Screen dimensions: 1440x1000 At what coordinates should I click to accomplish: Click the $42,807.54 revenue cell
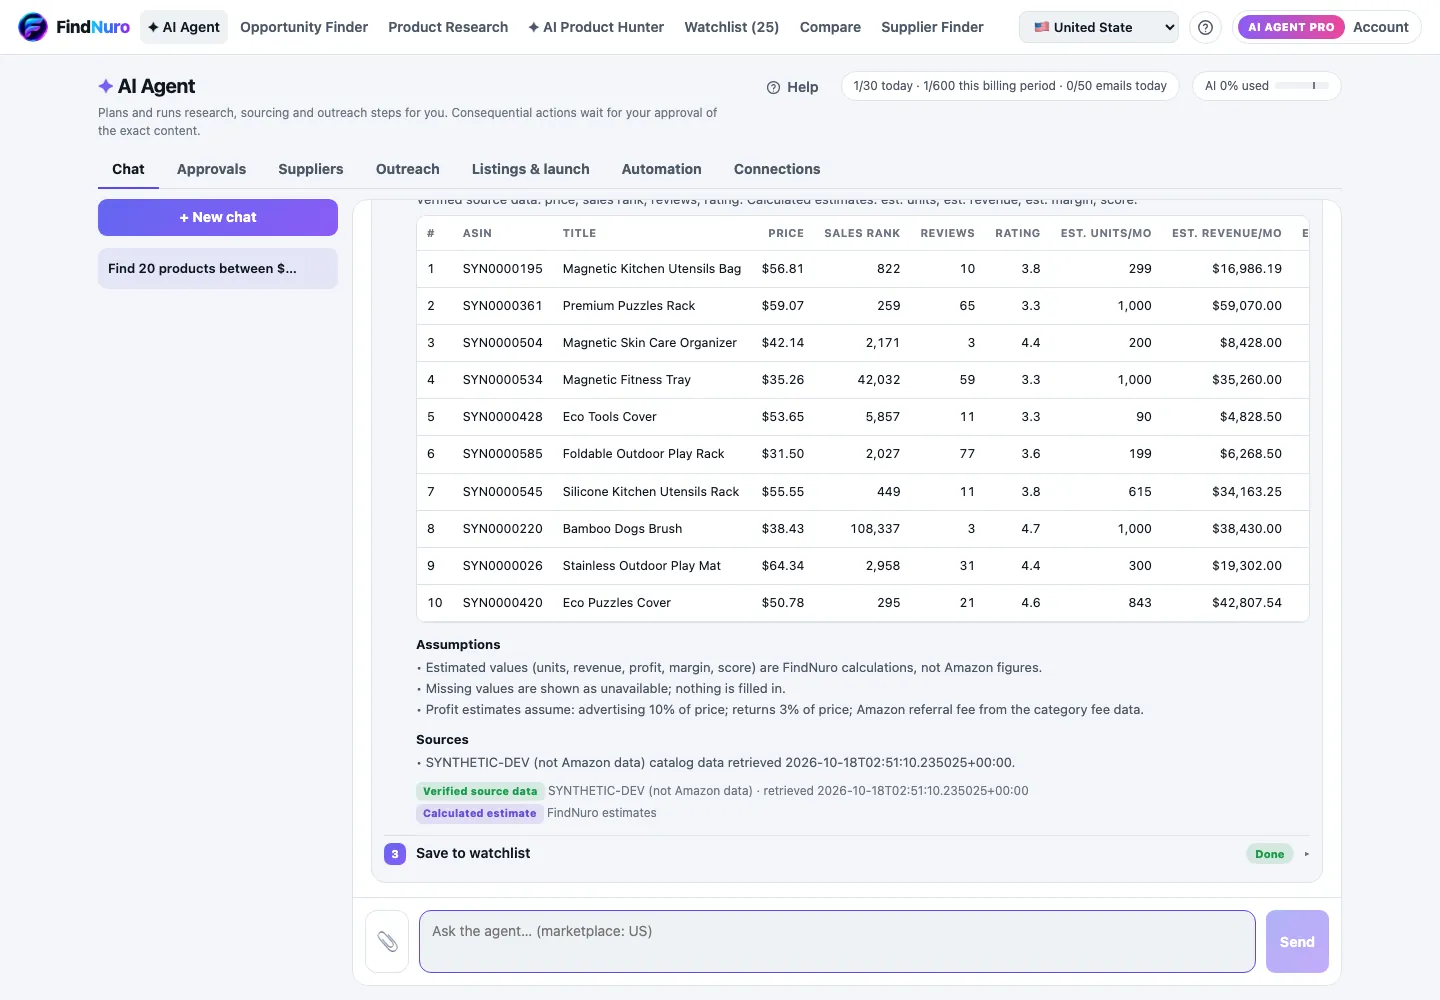pyautogui.click(x=1247, y=603)
